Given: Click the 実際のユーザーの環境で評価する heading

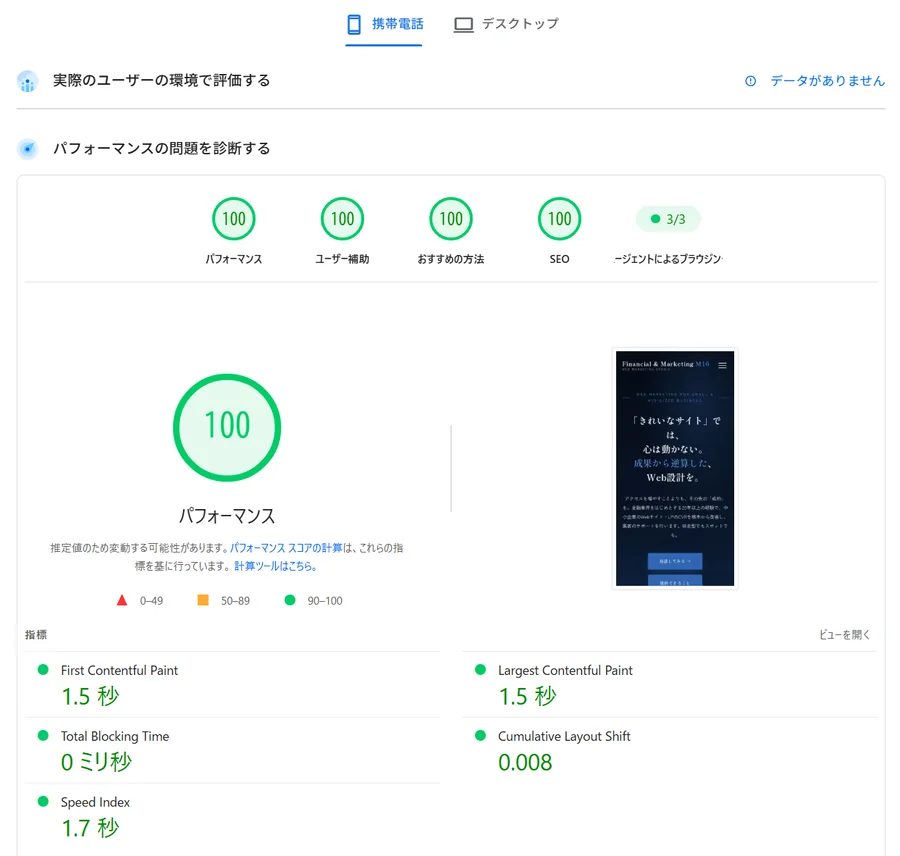Looking at the screenshot, I should [161, 80].
